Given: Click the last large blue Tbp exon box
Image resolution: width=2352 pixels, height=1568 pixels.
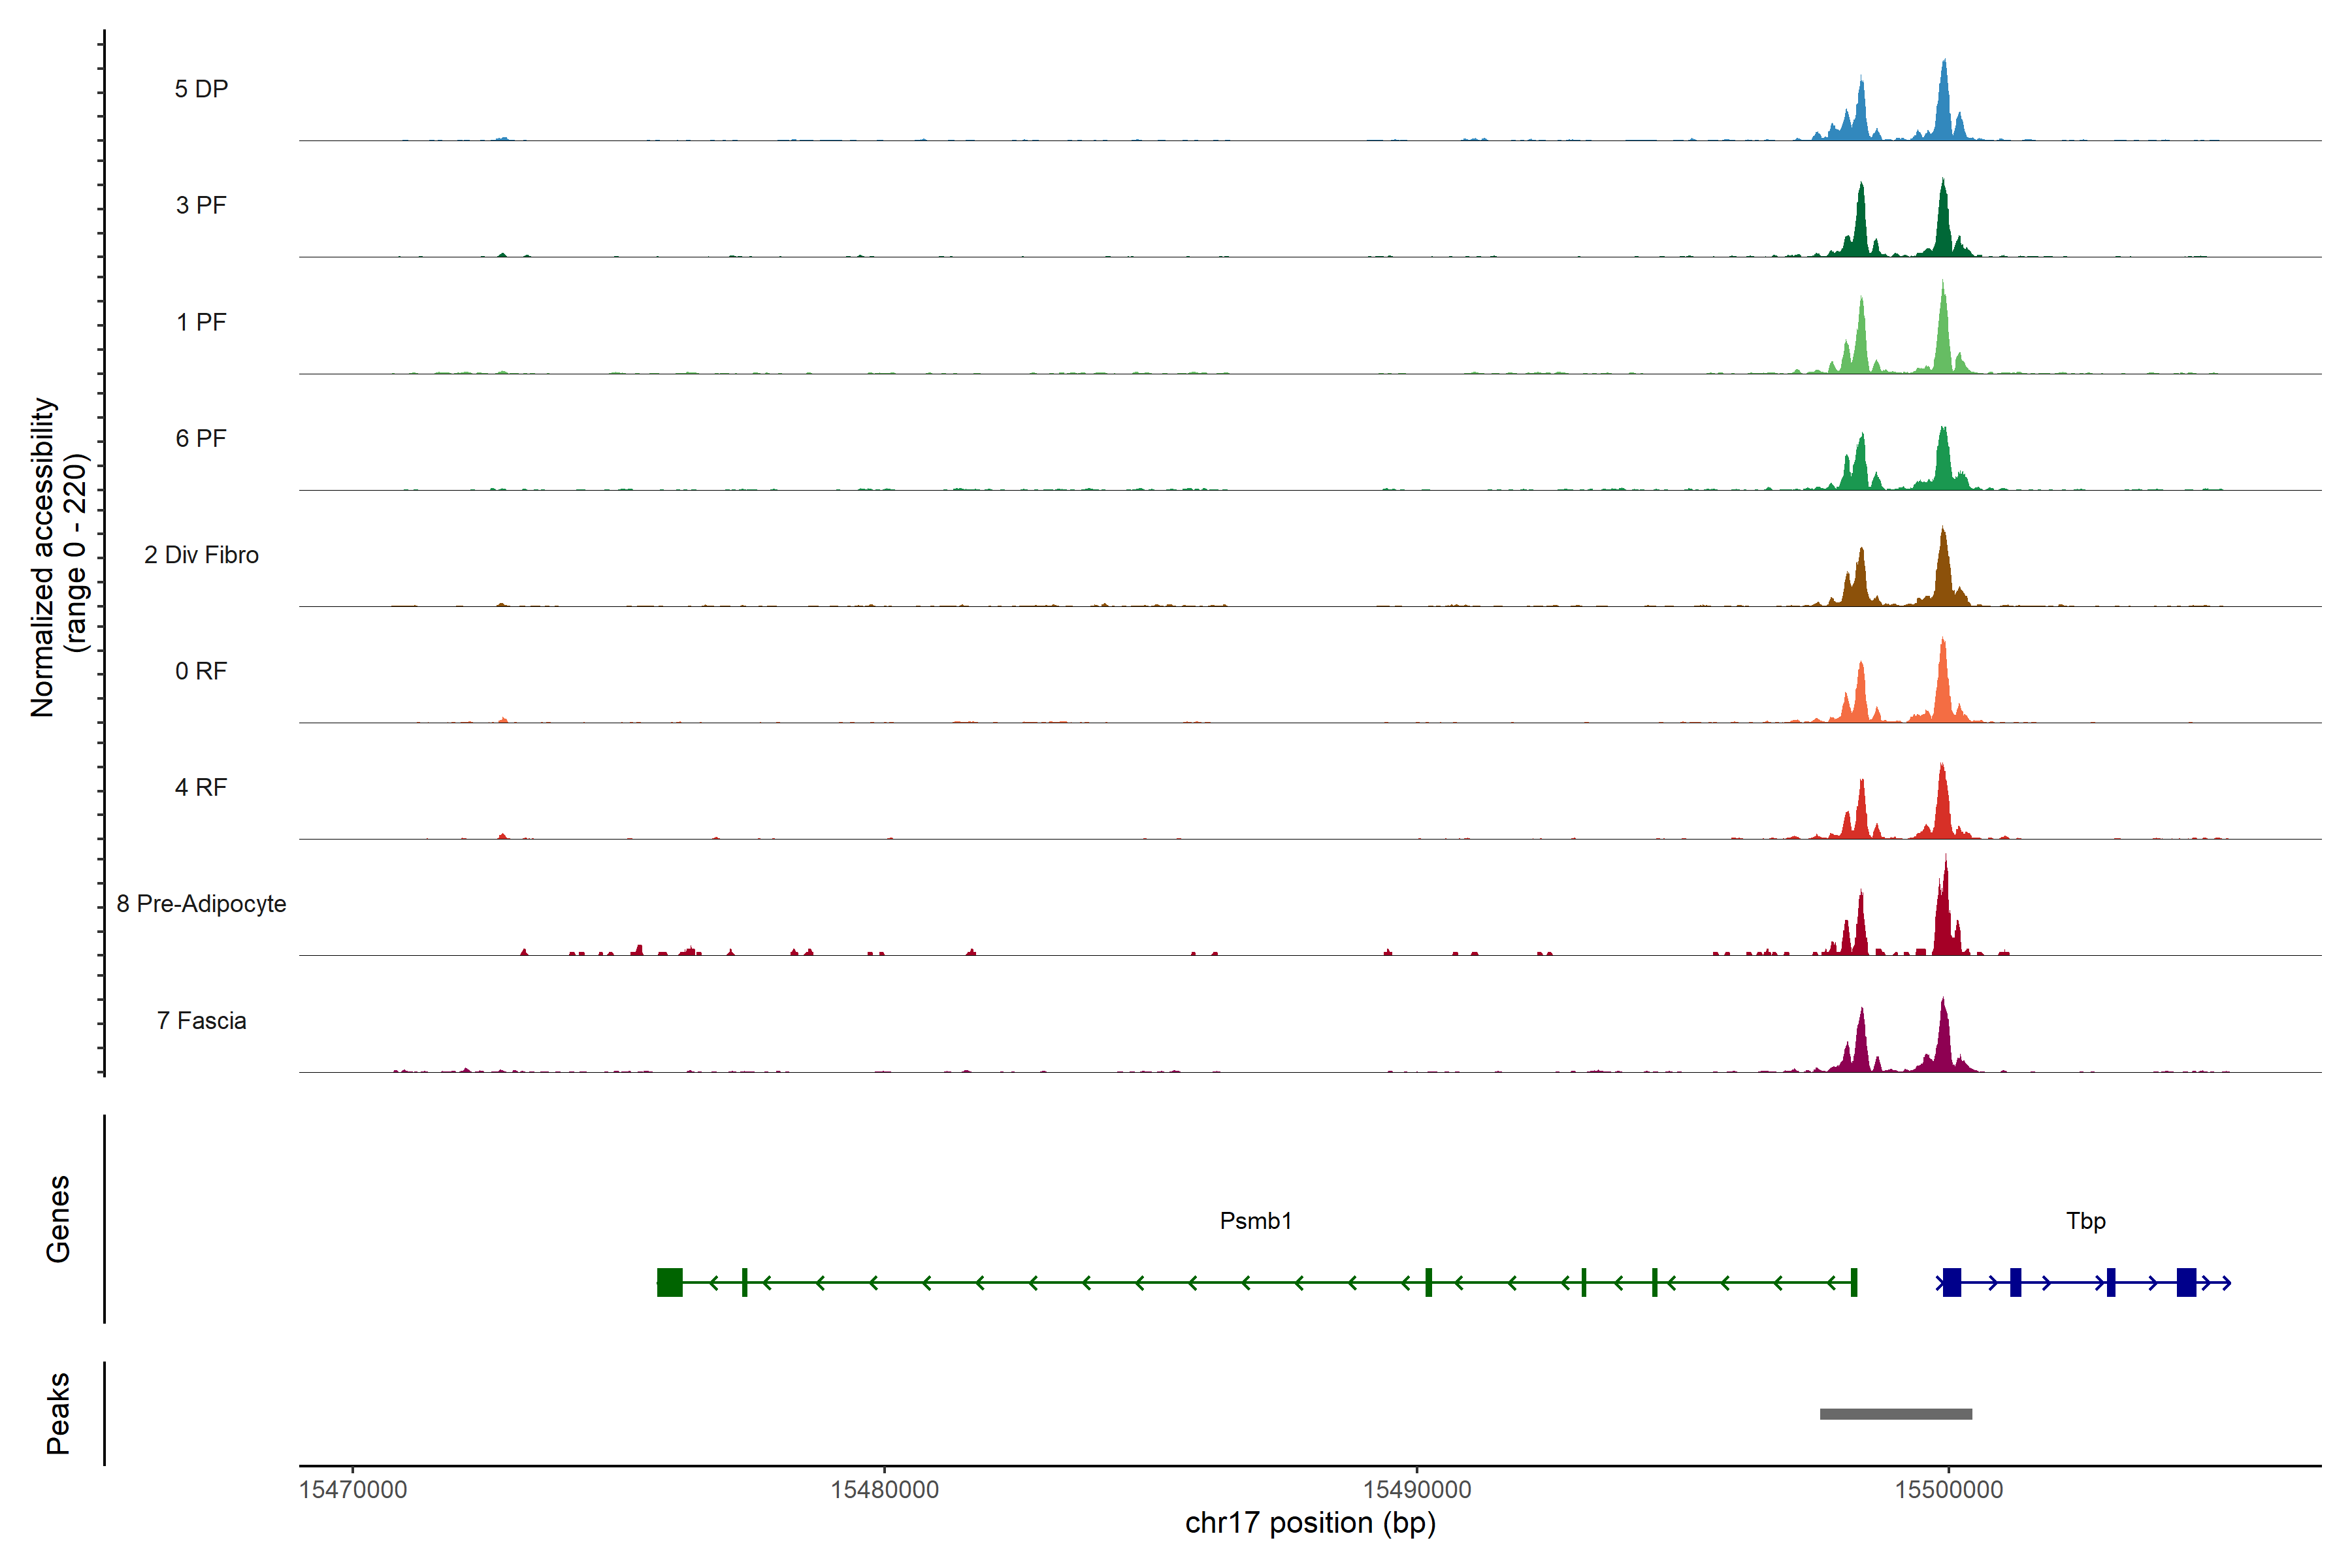Looking at the screenshot, I should pyautogui.click(x=2186, y=1282).
